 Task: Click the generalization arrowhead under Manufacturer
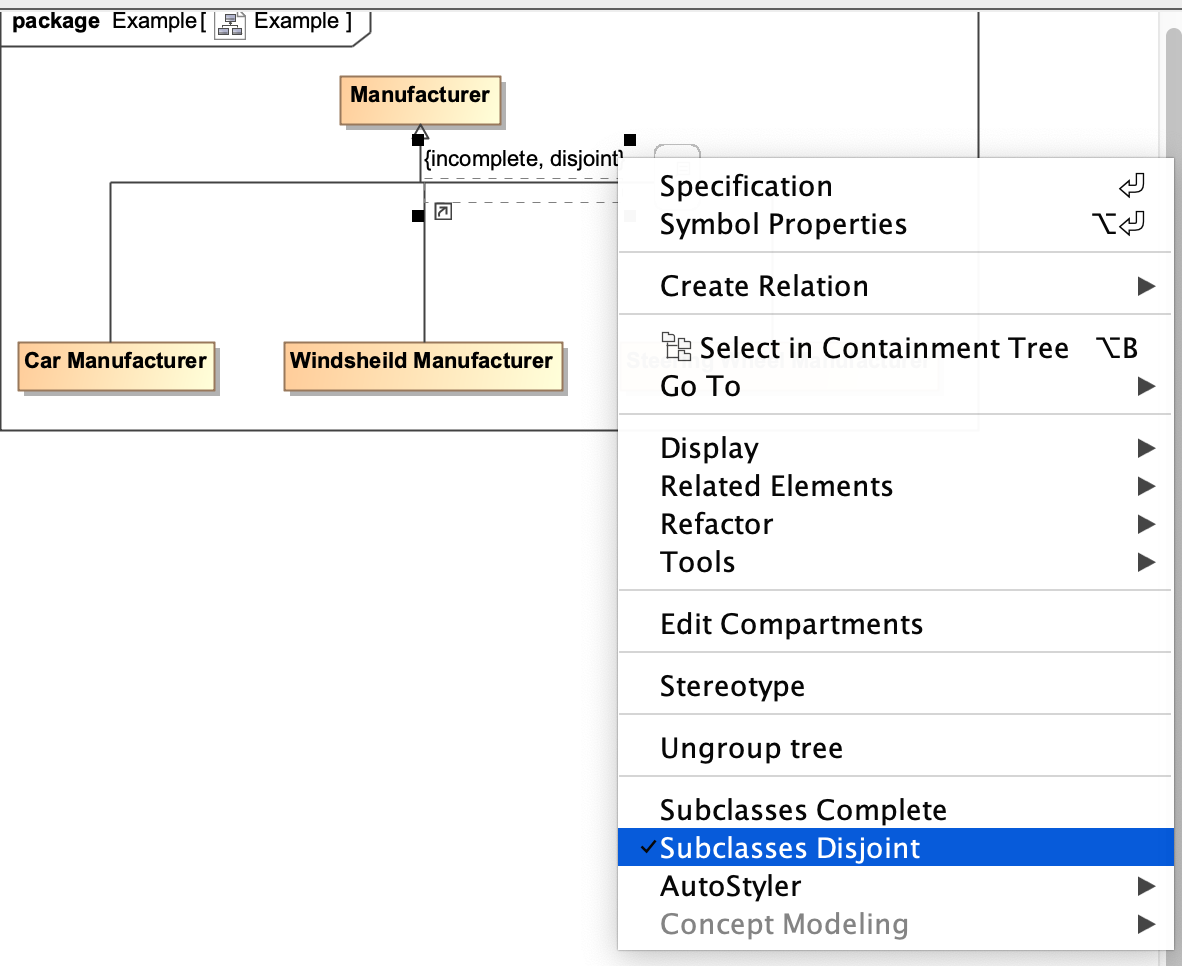(x=421, y=131)
